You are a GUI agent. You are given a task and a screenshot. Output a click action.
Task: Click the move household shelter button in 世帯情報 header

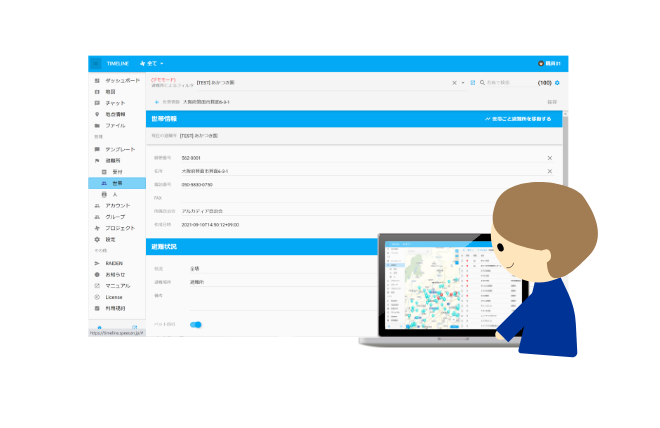click(x=518, y=119)
